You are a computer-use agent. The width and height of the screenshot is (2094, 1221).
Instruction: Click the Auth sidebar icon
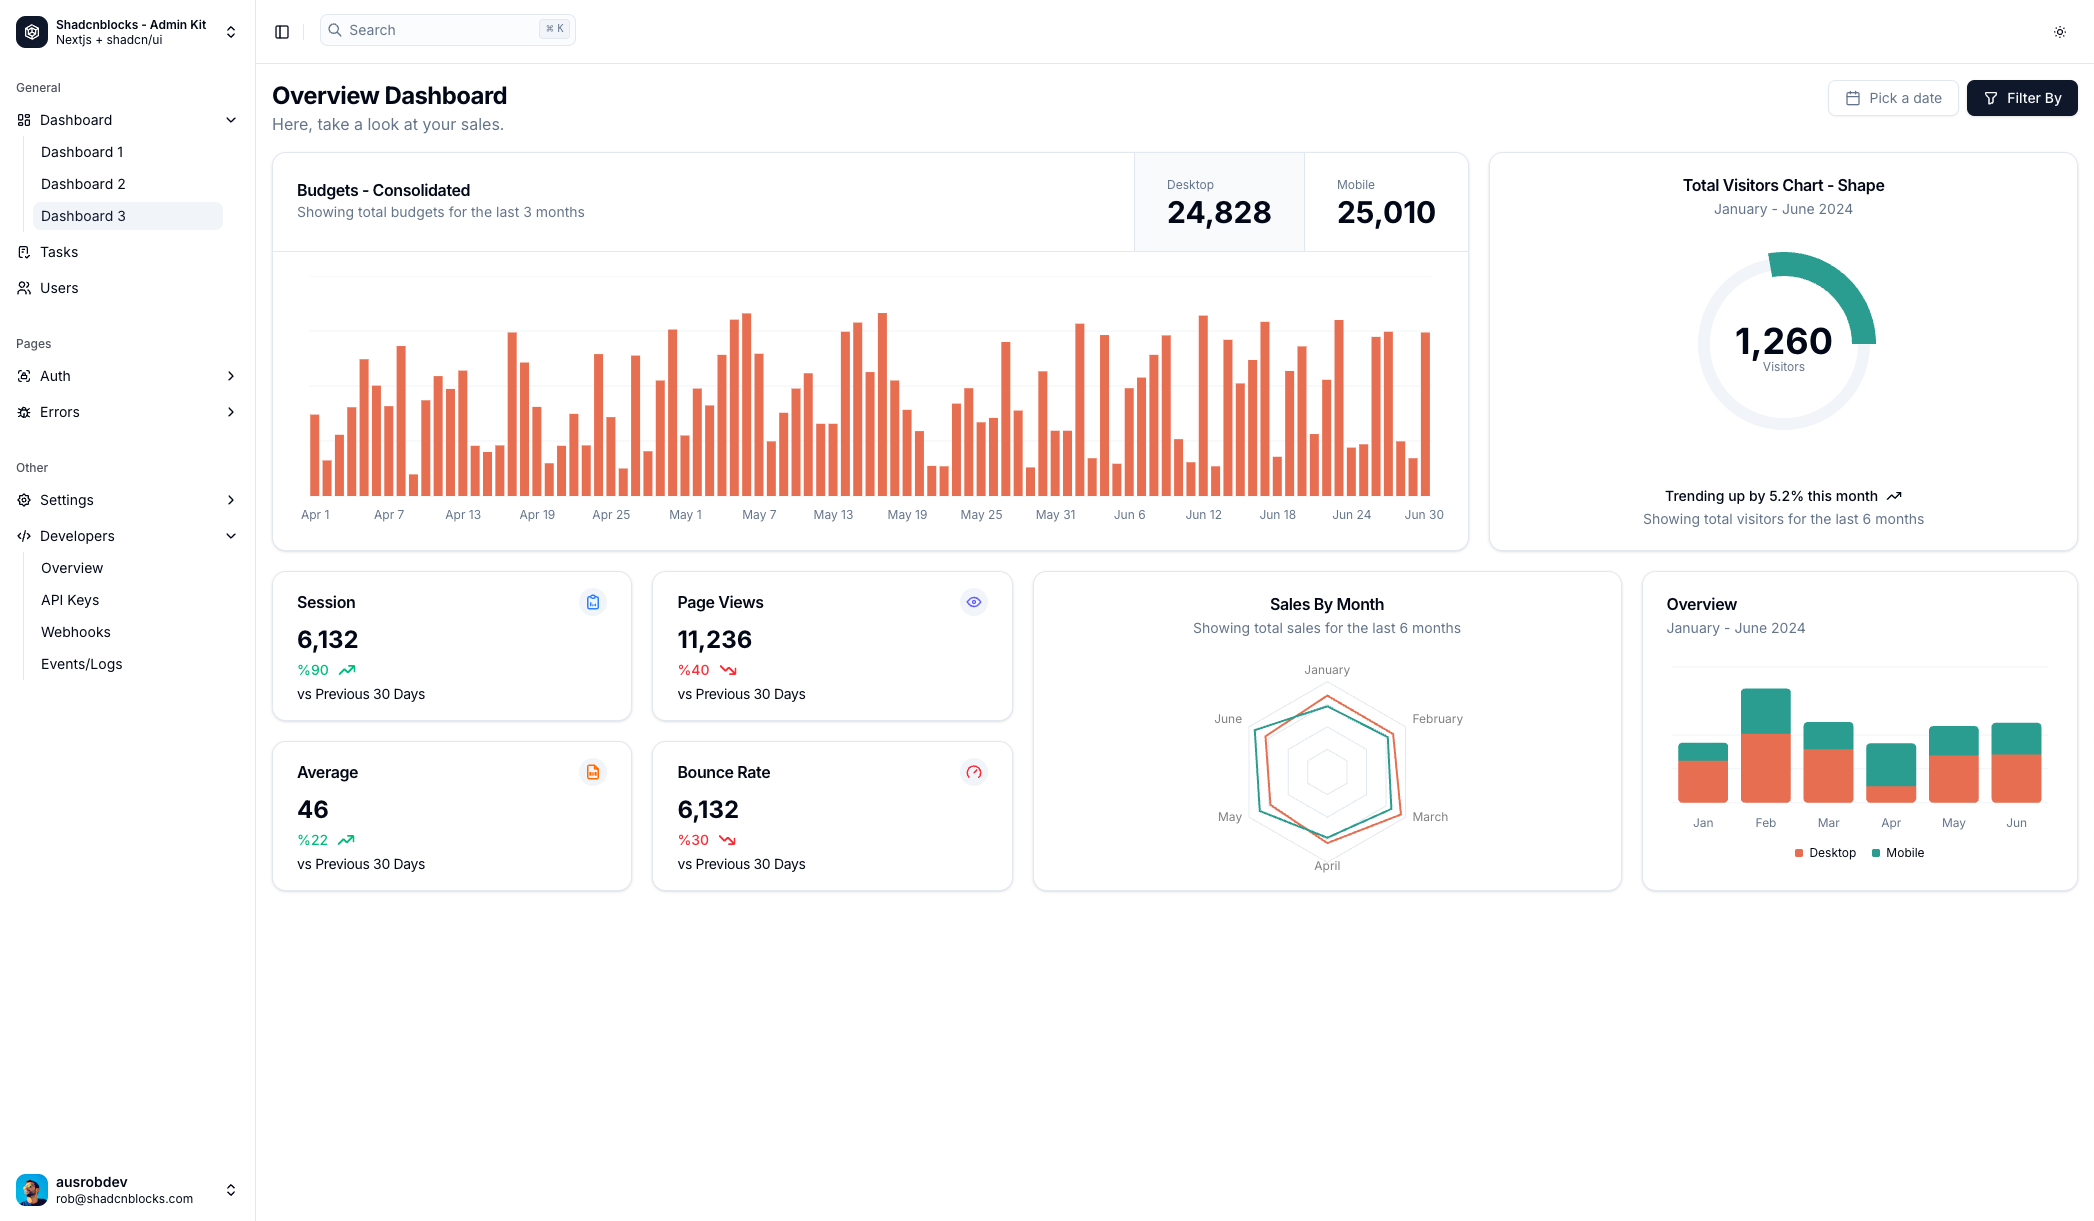24,376
